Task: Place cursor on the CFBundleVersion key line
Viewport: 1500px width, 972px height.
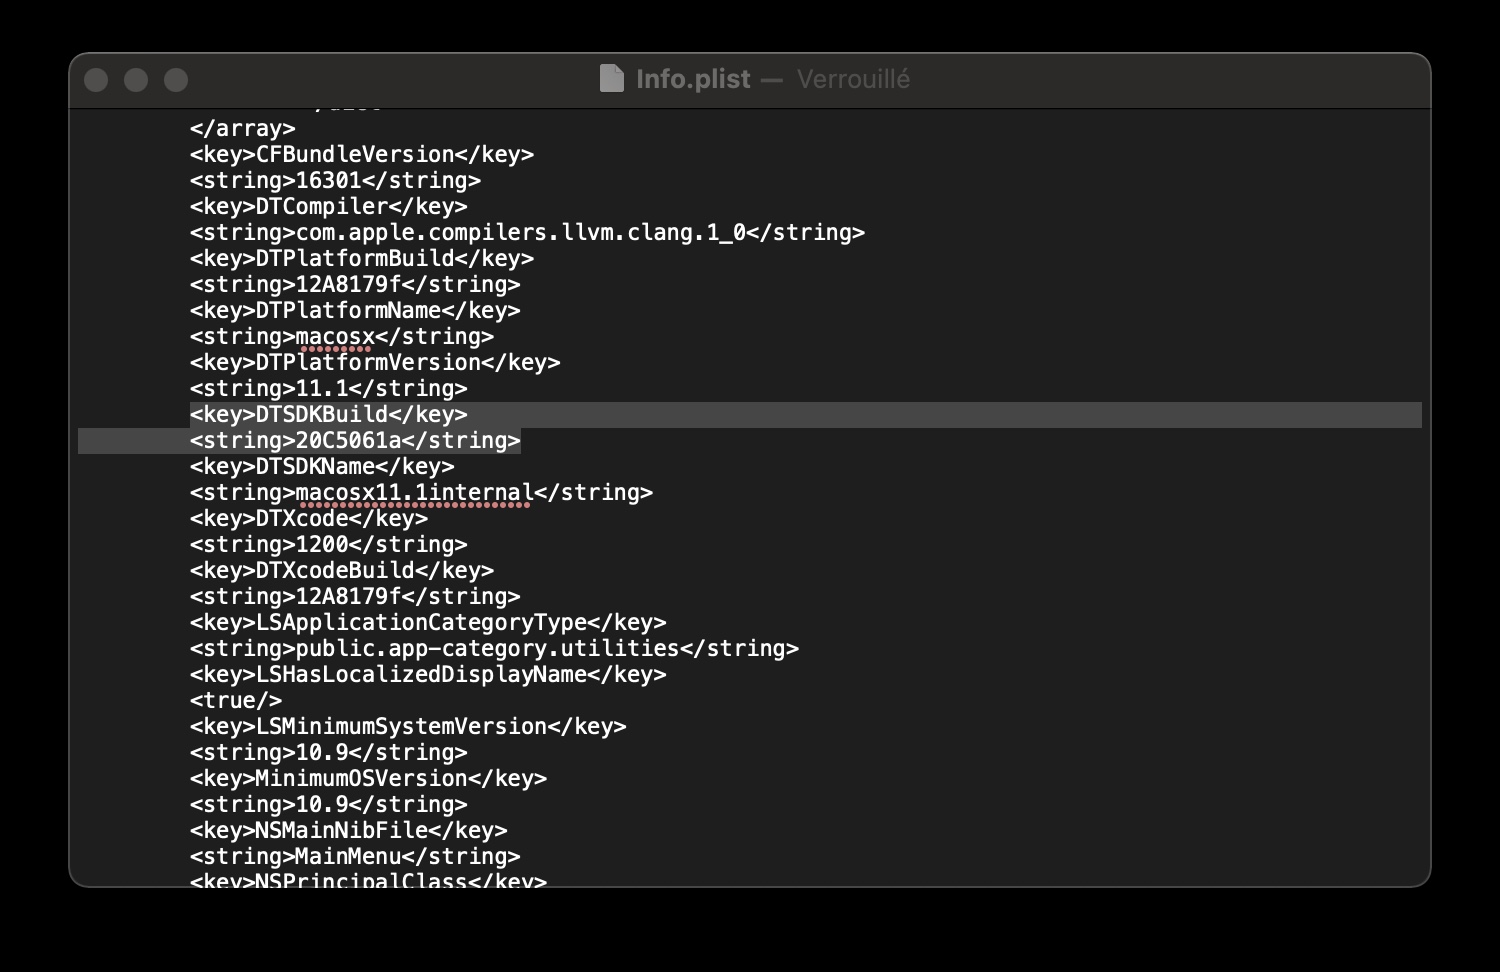Action: click(361, 155)
